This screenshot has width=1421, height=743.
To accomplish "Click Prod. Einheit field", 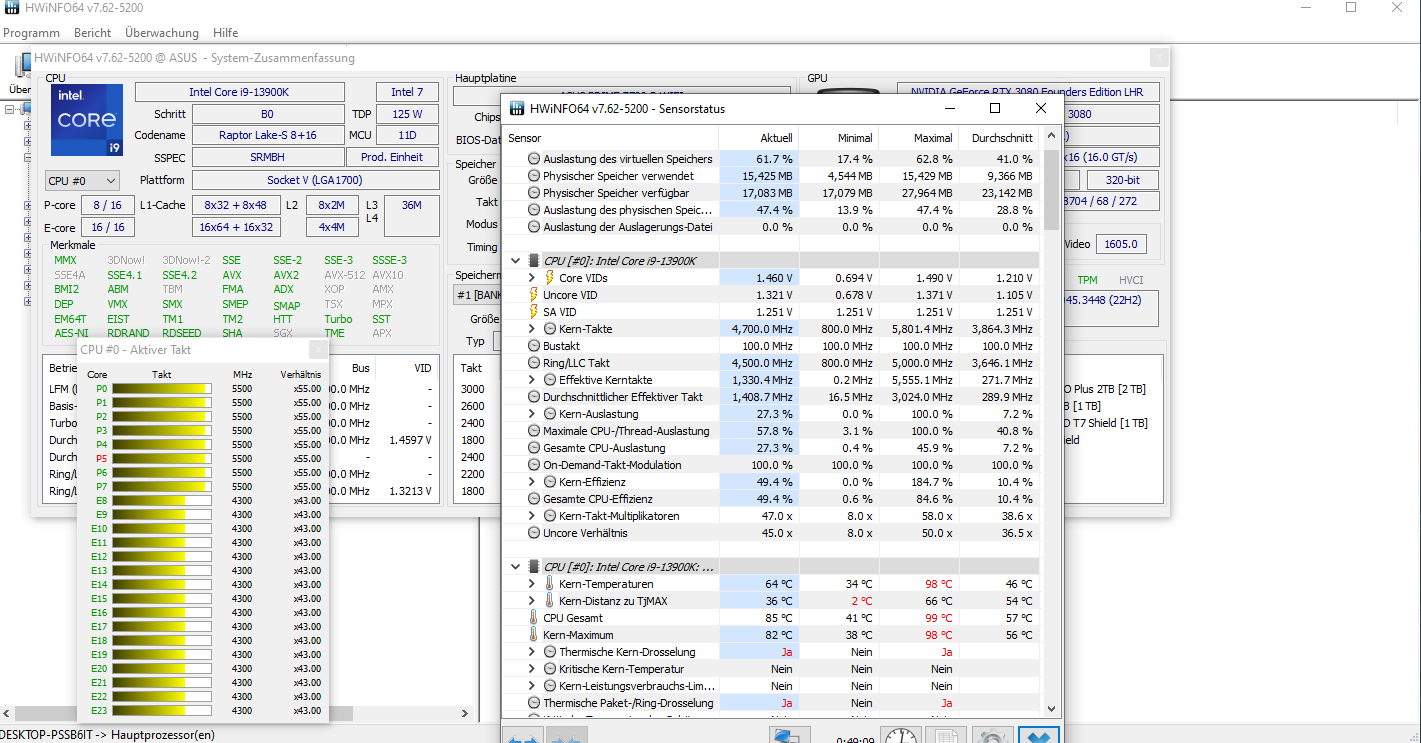I will 393,157.
